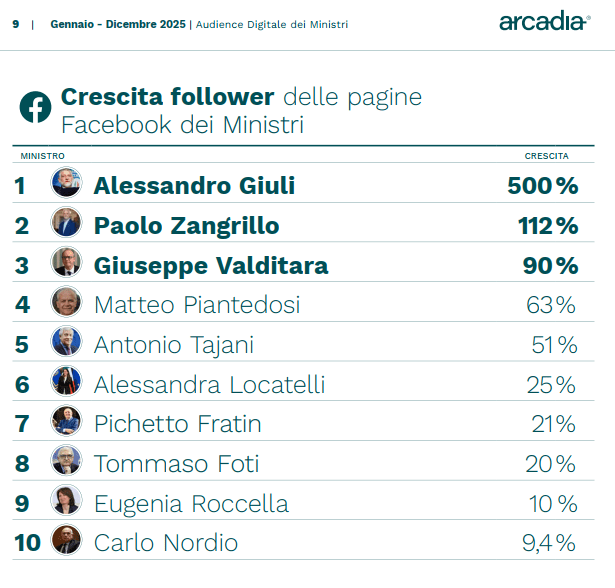
Task: Click Alessandro Giuli's profile photo
Action: [66, 183]
